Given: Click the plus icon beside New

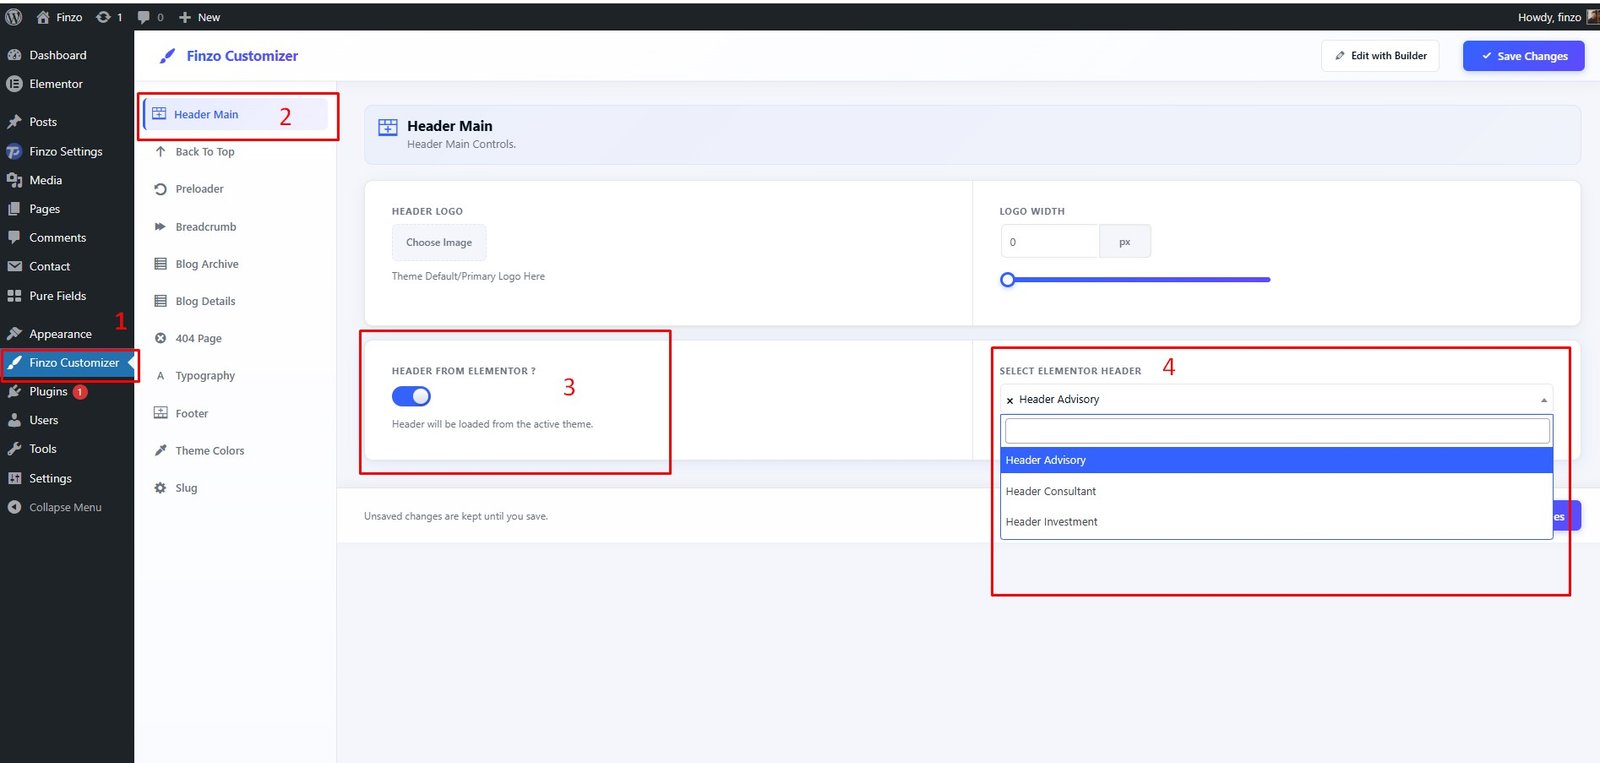Looking at the screenshot, I should click(185, 17).
